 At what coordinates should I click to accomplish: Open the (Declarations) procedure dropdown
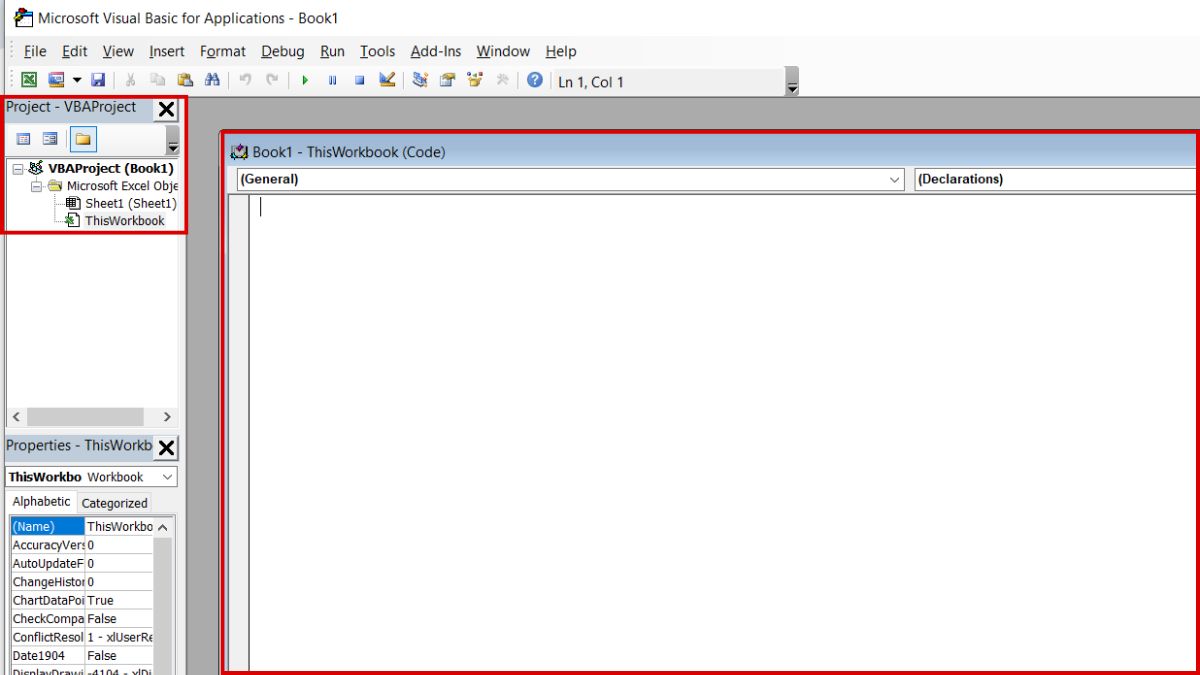(1056, 179)
